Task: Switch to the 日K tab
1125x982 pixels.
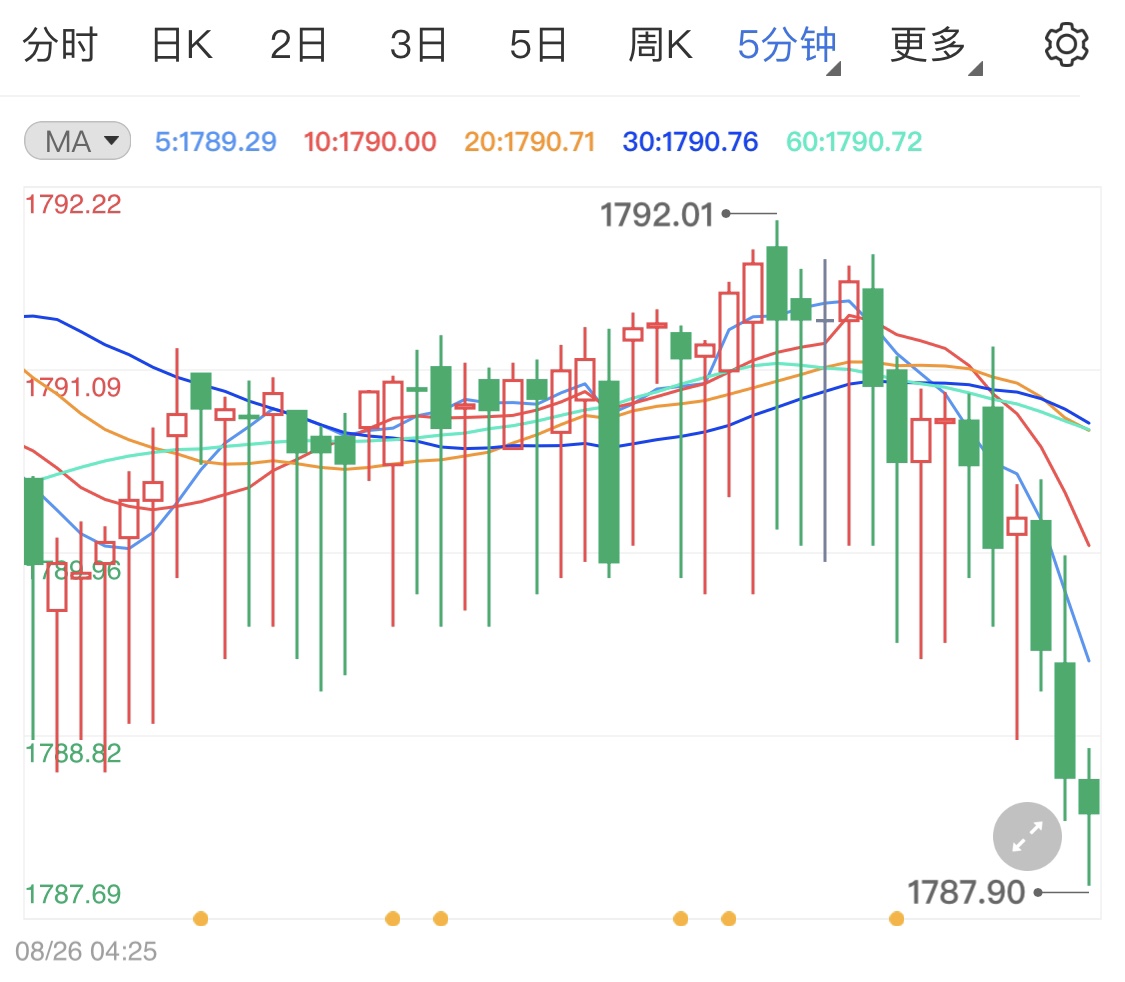Action: (182, 44)
